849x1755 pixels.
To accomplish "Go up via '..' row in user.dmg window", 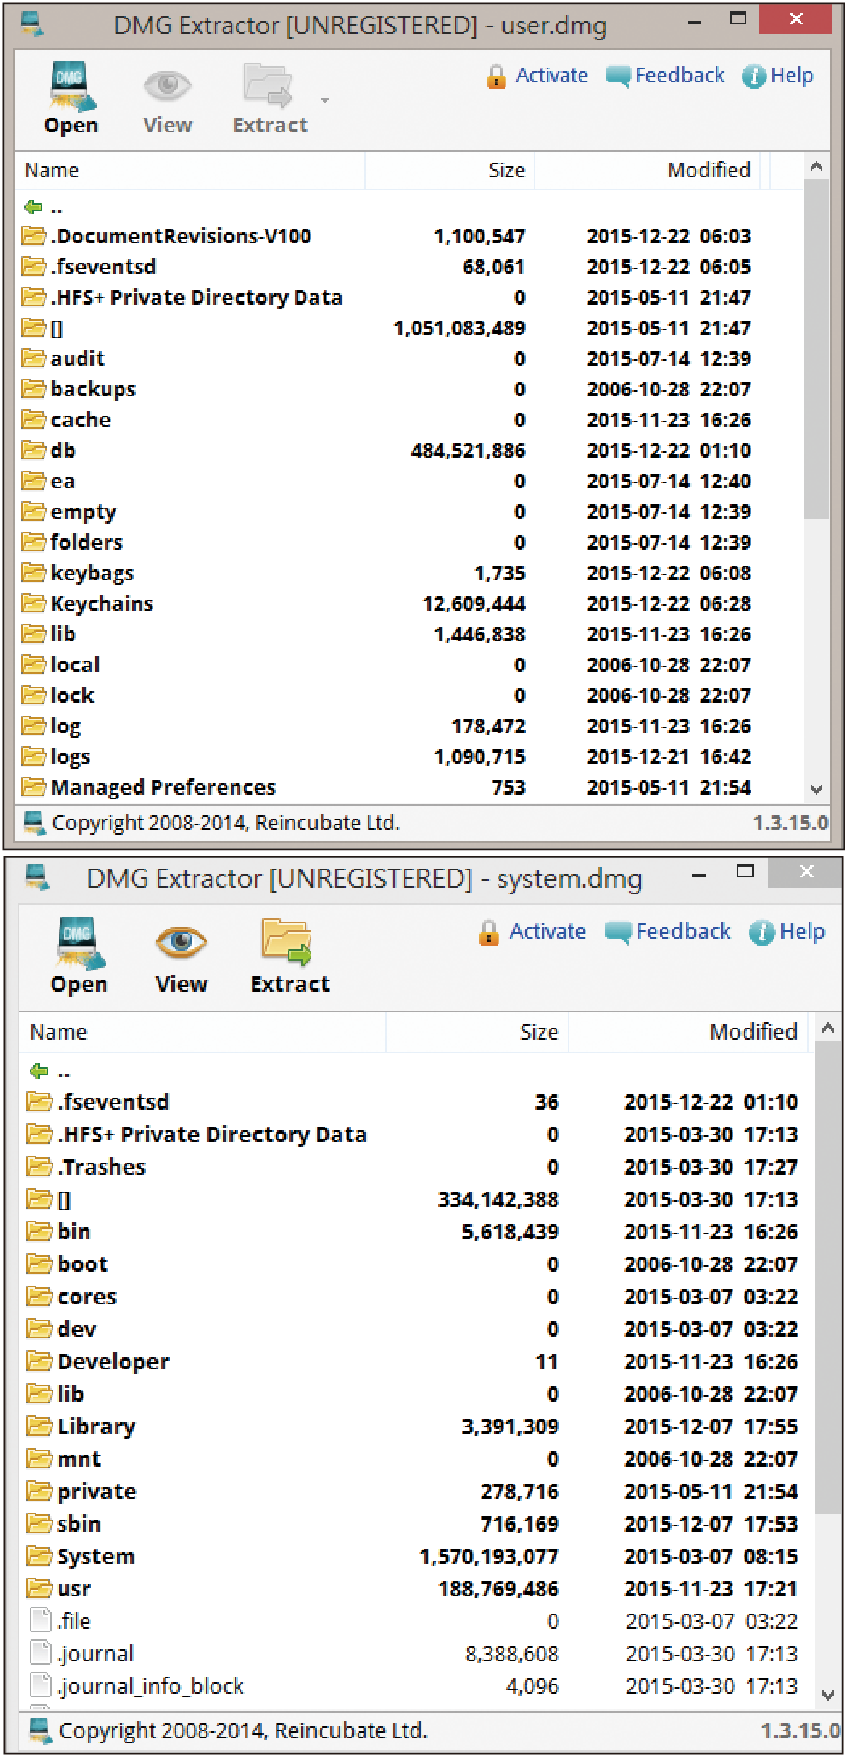I will pos(44,208).
